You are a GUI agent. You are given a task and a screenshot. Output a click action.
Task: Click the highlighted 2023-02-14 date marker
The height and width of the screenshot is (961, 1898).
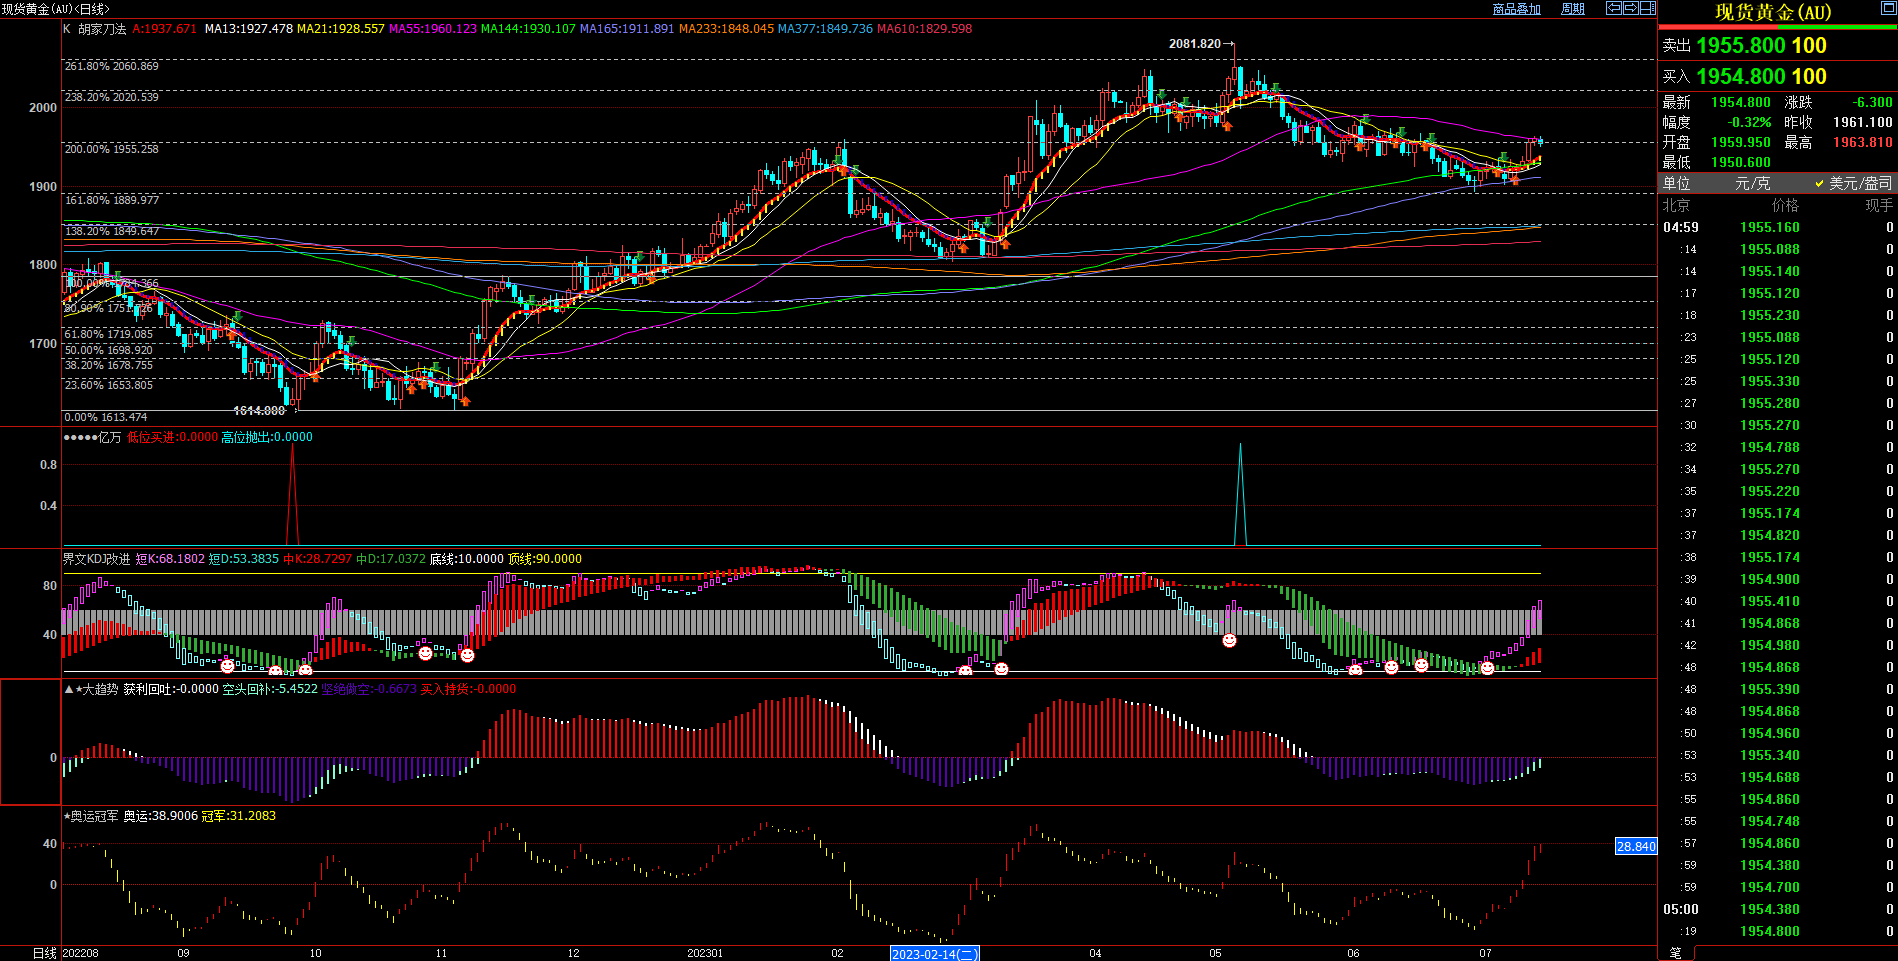[x=934, y=954]
